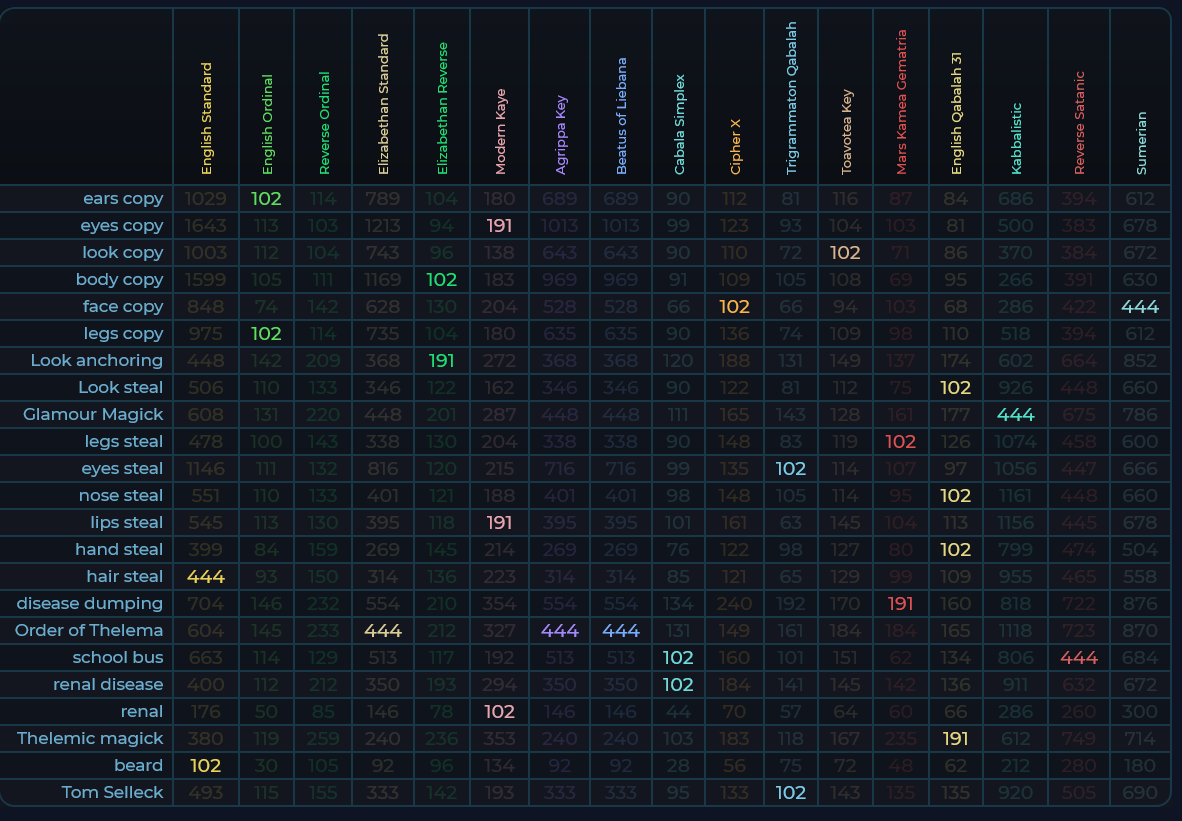Click the 'Order of Thelema' row label
Screen dimensions: 1182x821
(x=89, y=630)
